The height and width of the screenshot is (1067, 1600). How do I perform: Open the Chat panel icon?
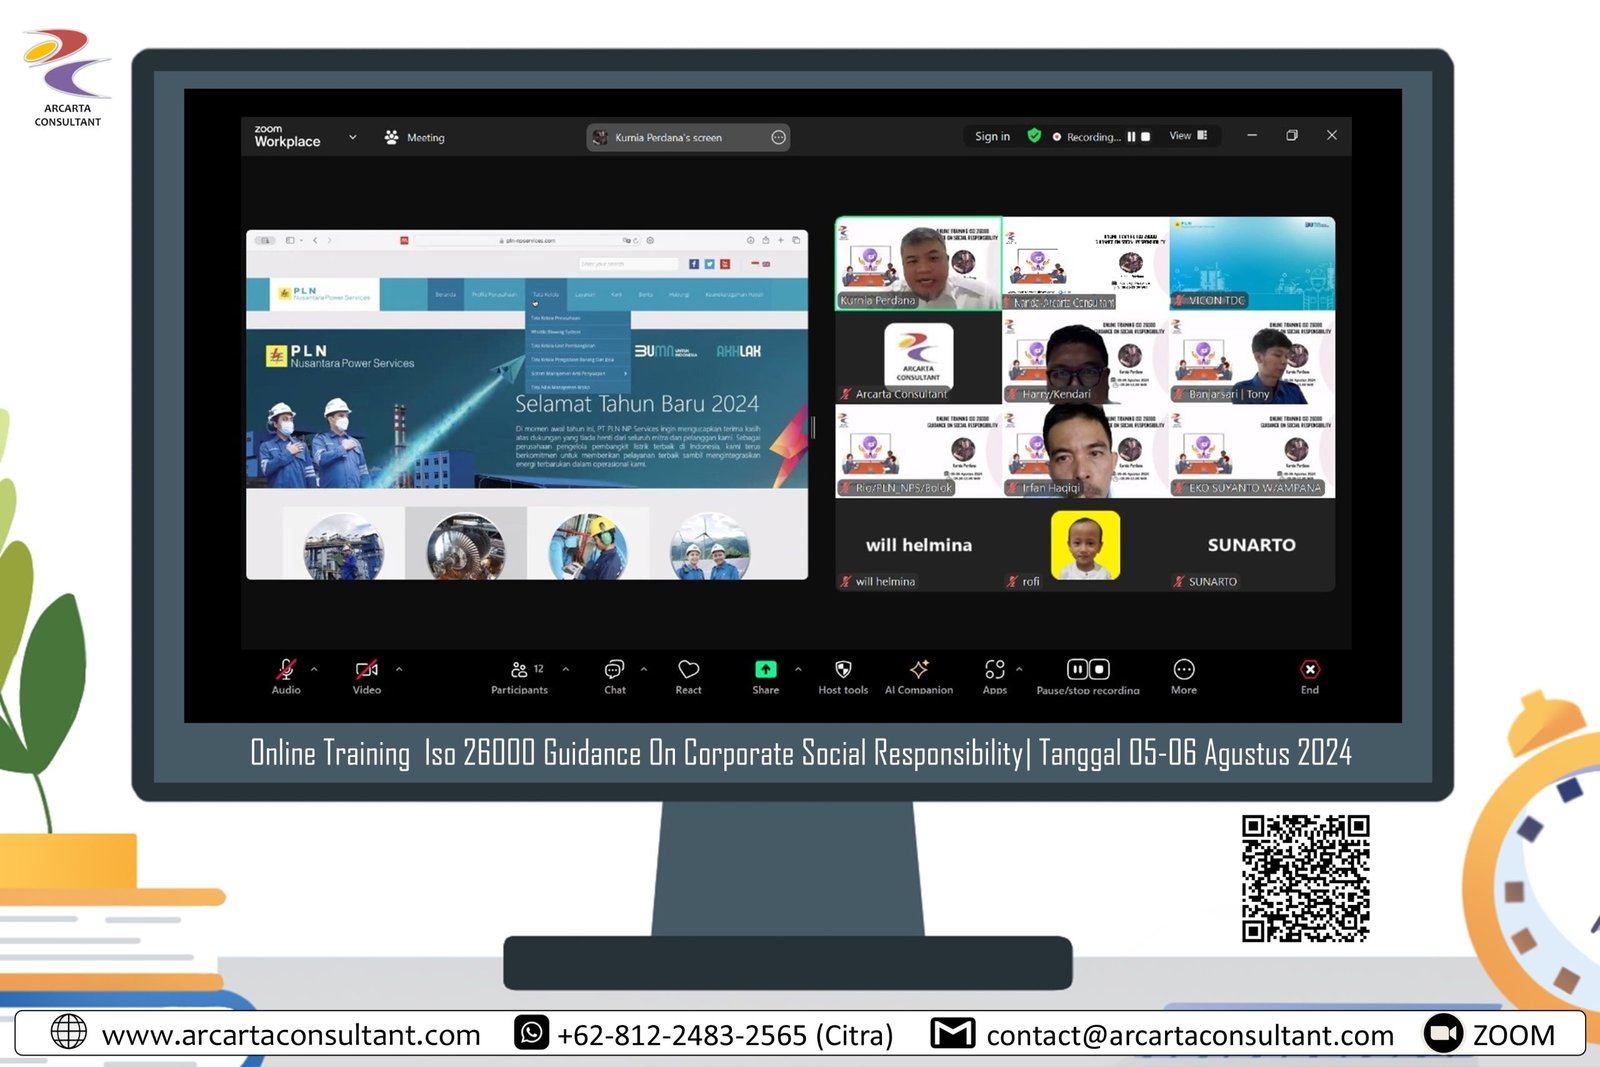click(614, 670)
